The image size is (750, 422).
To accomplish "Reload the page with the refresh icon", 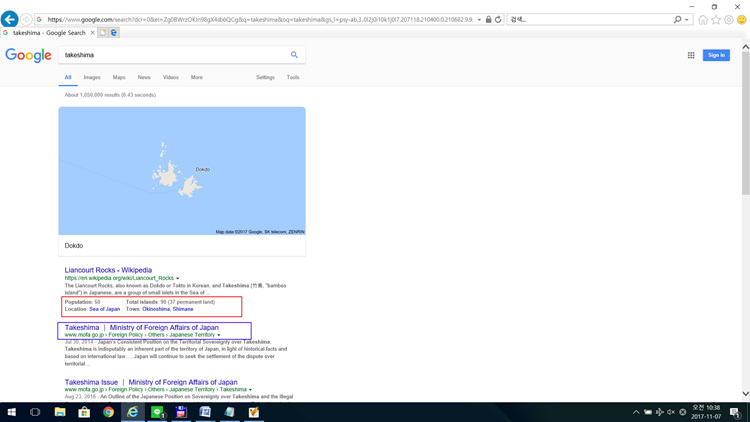I will tap(498, 20).
